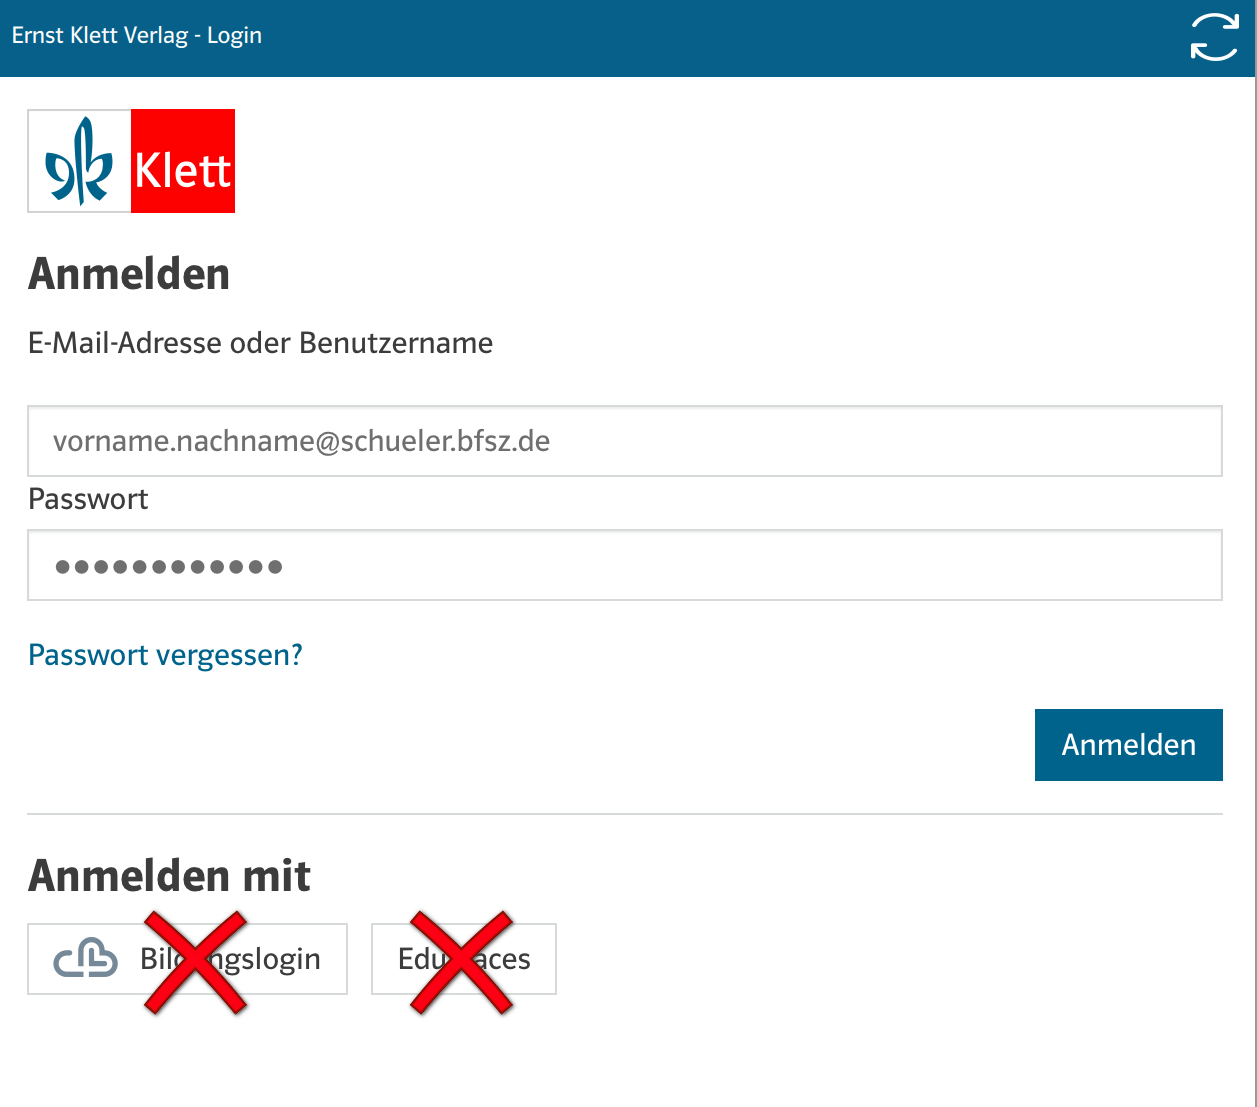Click the blue Klett lily logo
Viewport: 1257px width, 1107px height.
click(x=80, y=161)
